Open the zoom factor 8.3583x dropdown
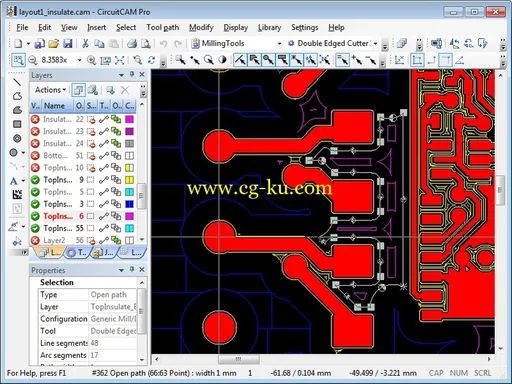Viewport: 512px width, 384px height. click(79, 60)
